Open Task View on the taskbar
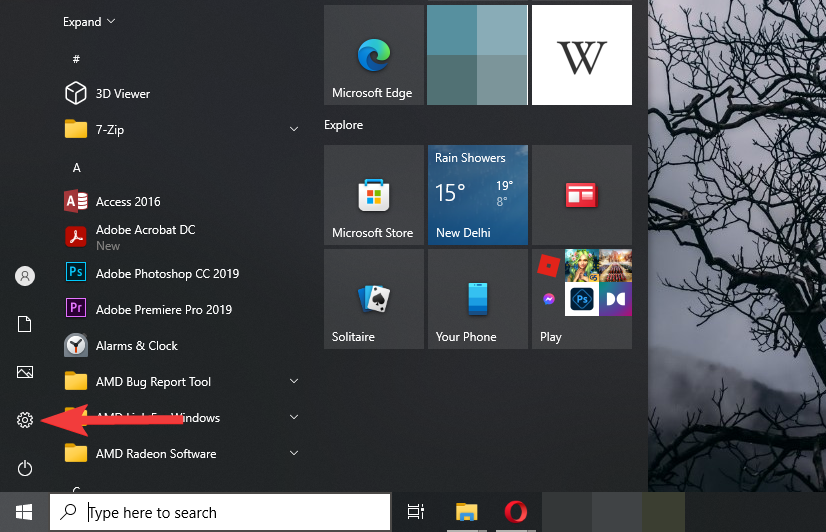 [416, 512]
